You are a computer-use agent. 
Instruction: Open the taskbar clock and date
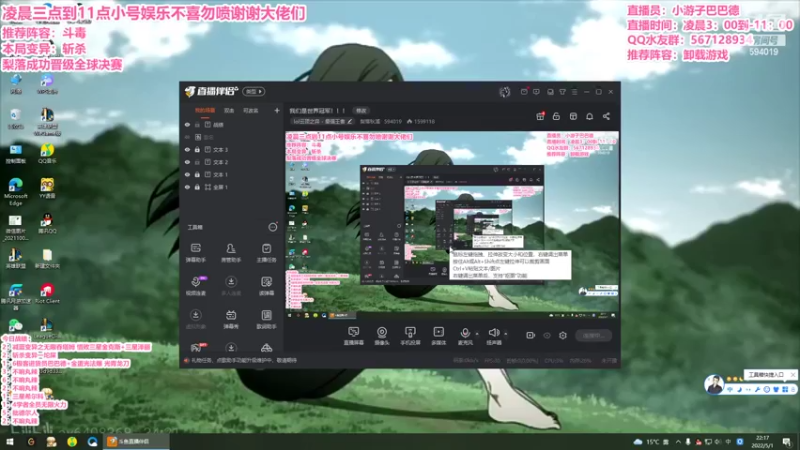point(762,442)
